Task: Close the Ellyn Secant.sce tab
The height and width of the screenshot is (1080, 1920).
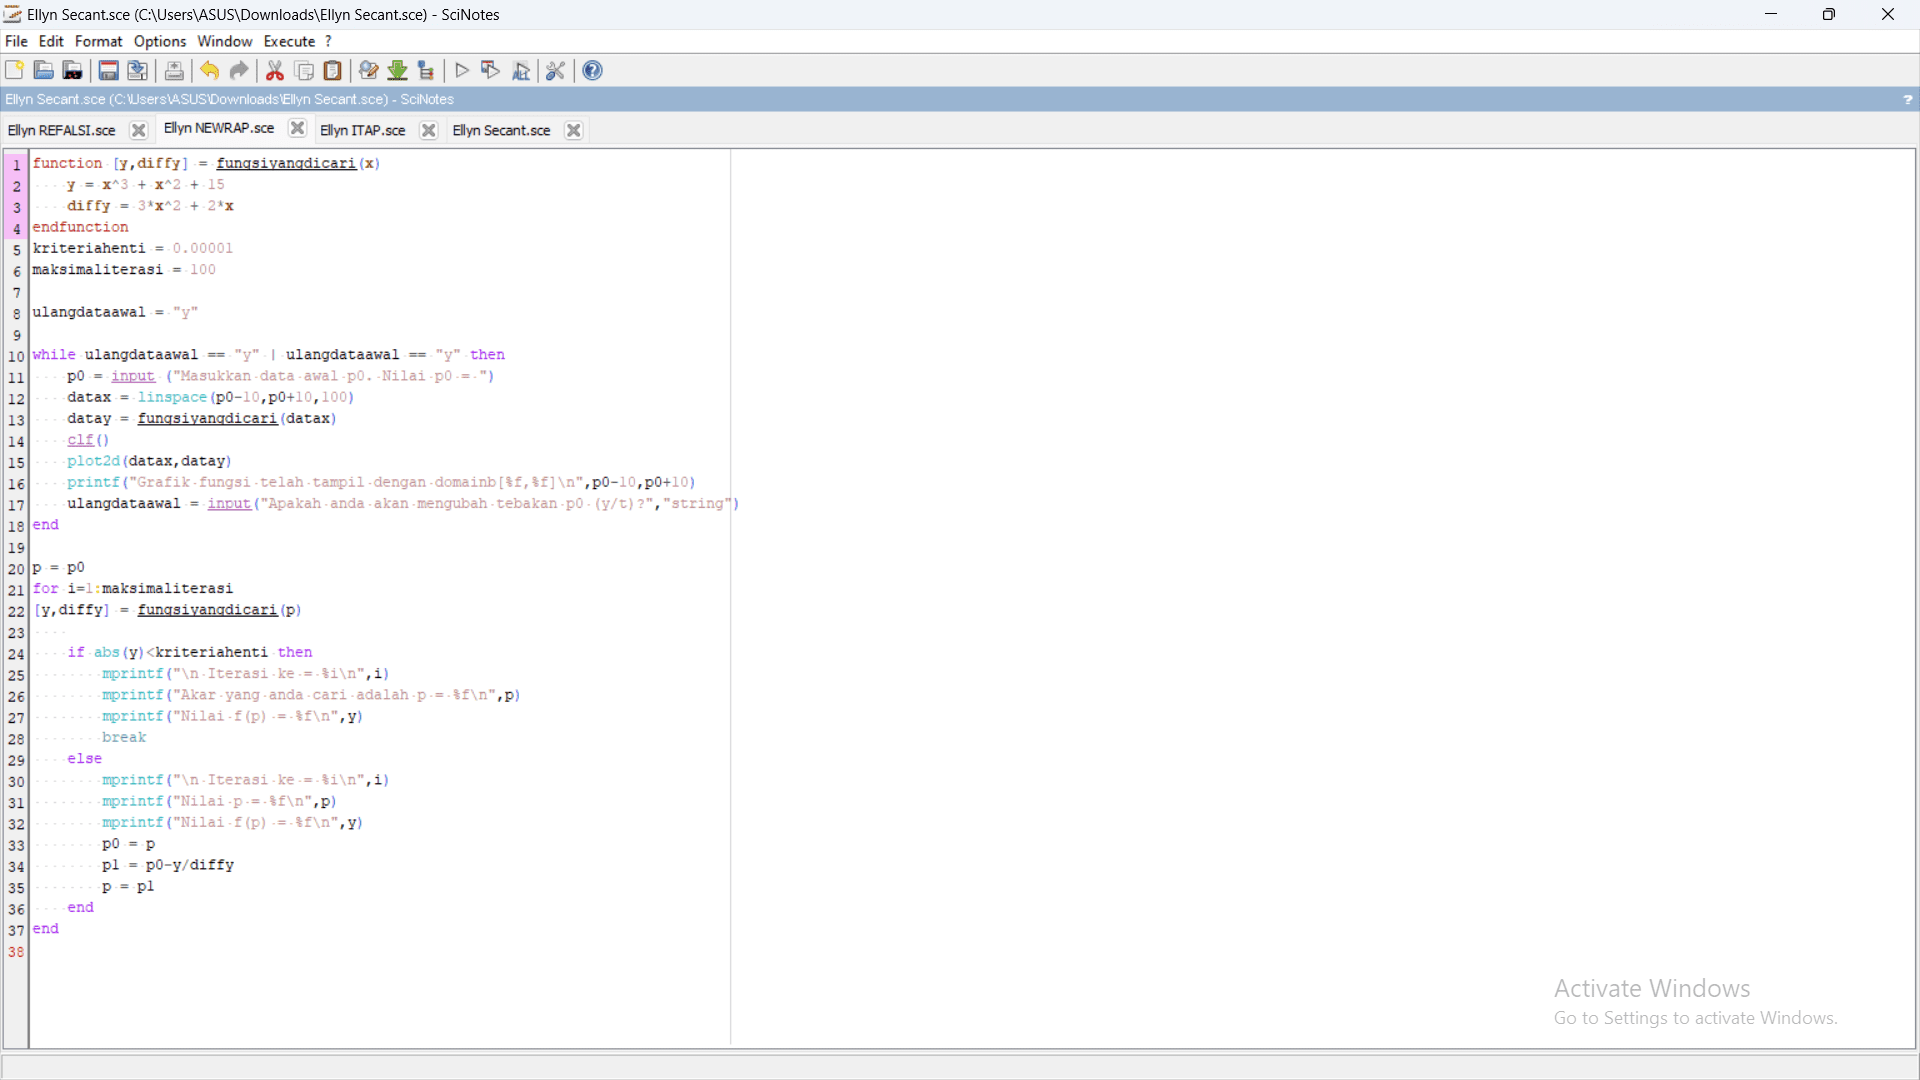Action: (574, 131)
